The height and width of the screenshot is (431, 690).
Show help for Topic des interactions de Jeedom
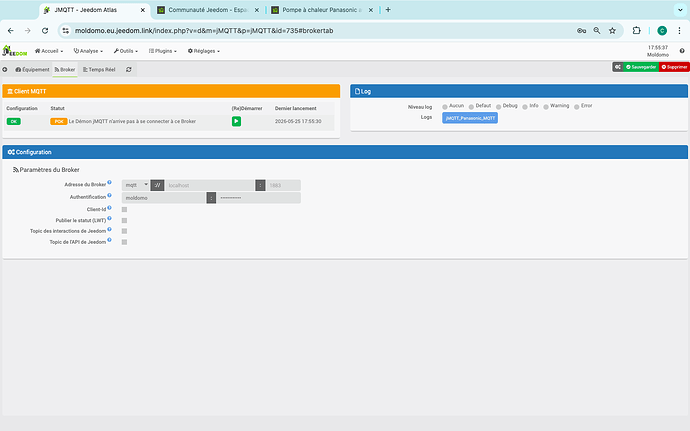[x=110, y=229]
